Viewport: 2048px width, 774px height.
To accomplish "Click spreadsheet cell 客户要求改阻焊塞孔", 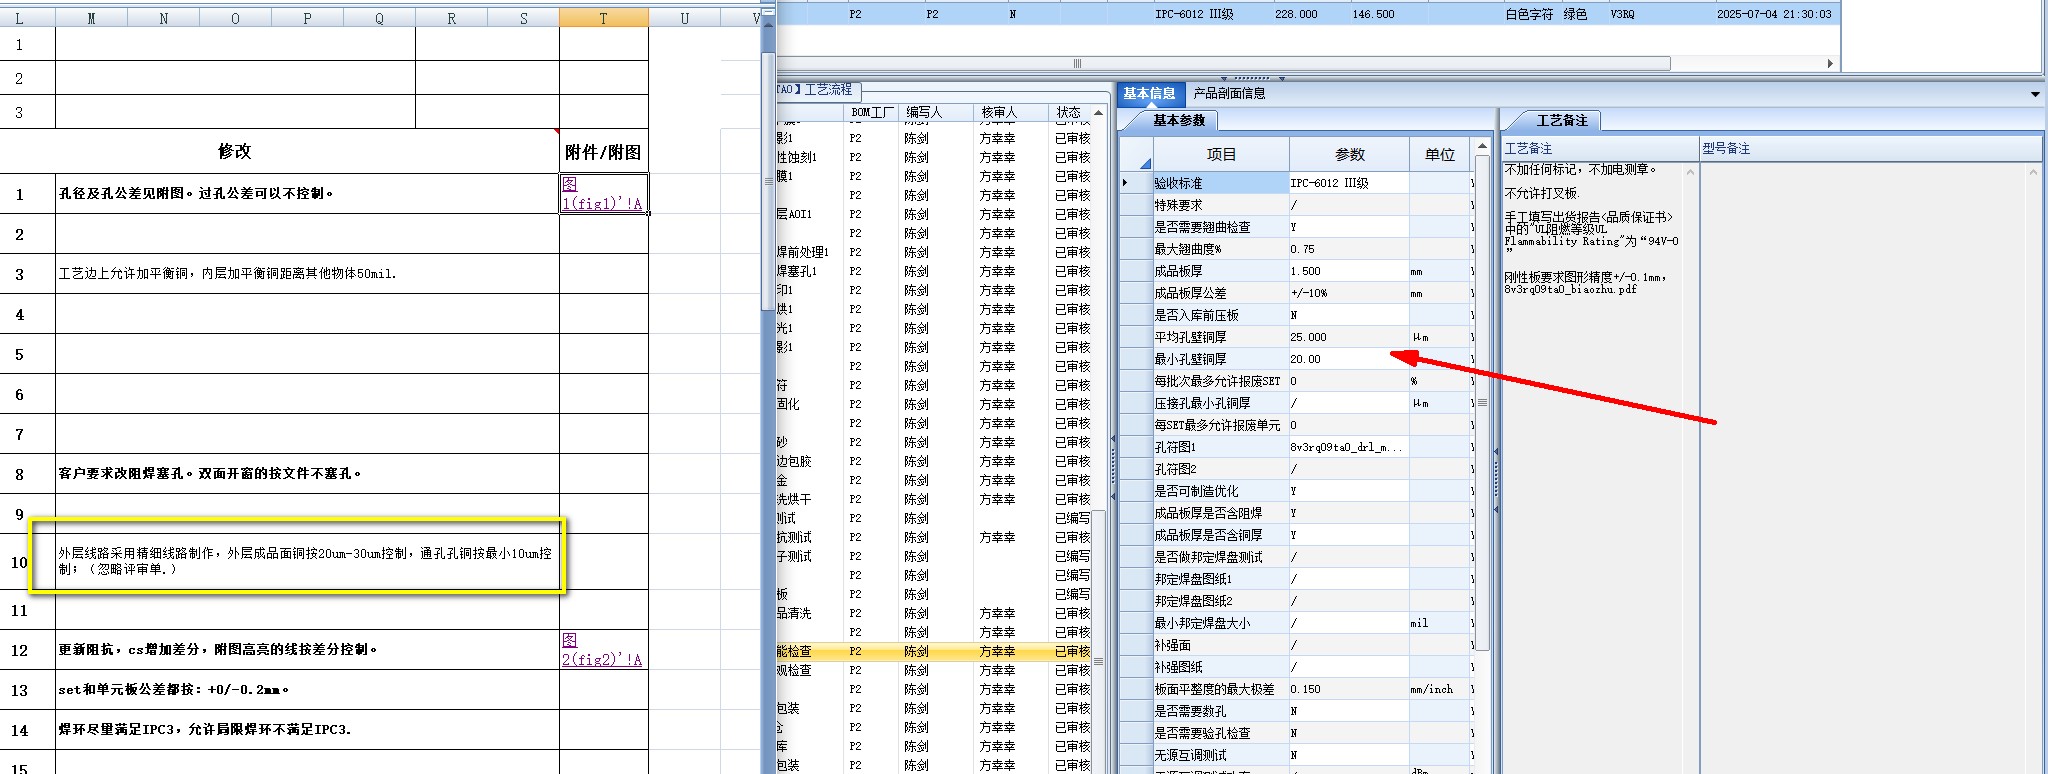I will click(307, 473).
